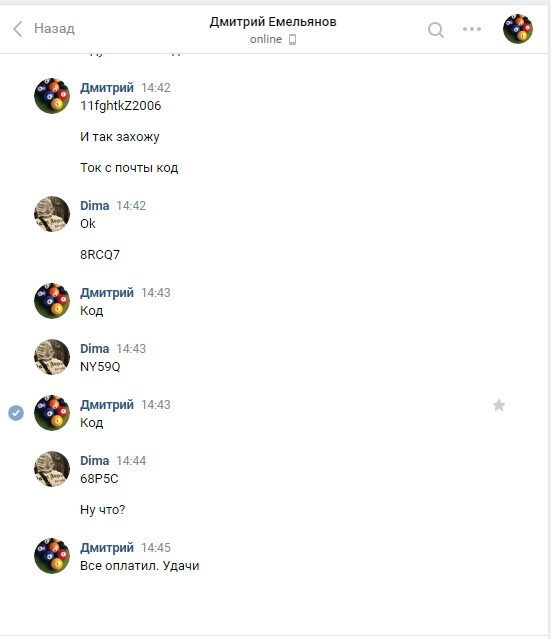
Task: Select the message 68P5C
Action: [x=99, y=478]
